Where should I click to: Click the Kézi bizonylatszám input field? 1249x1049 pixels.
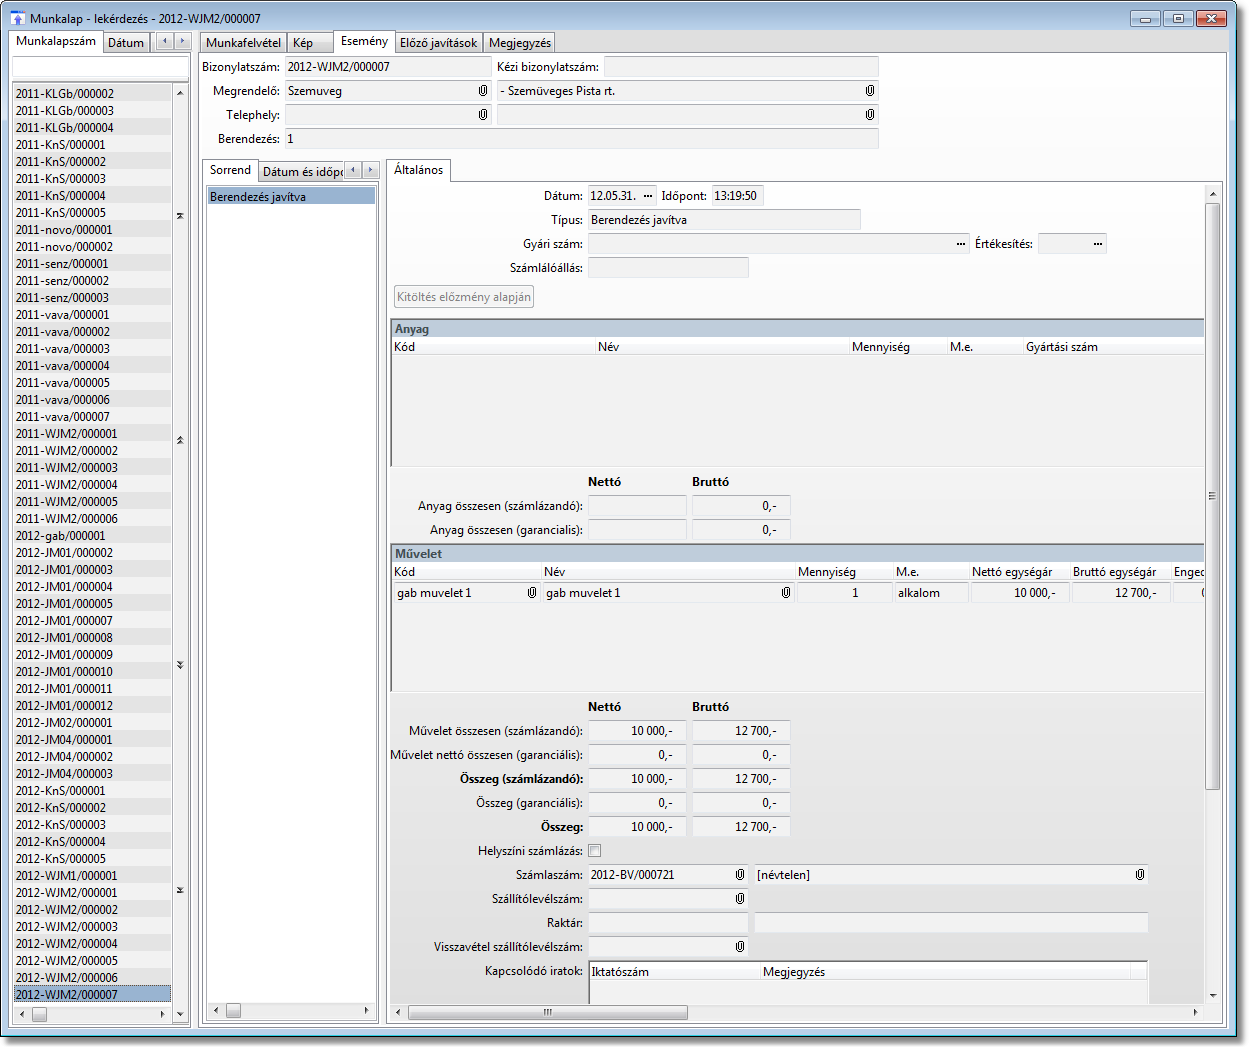point(740,67)
